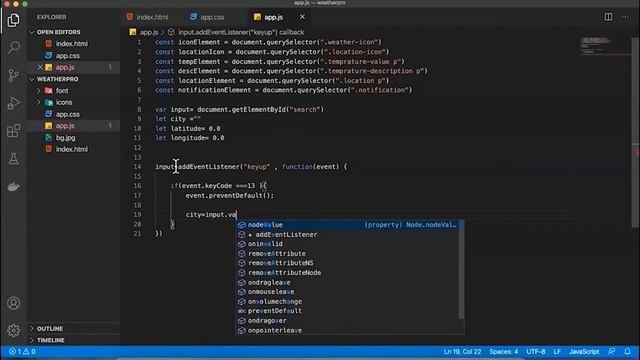This screenshot has height=360, width=640.
Task: Open the Extensions view
Action: coord(13,131)
